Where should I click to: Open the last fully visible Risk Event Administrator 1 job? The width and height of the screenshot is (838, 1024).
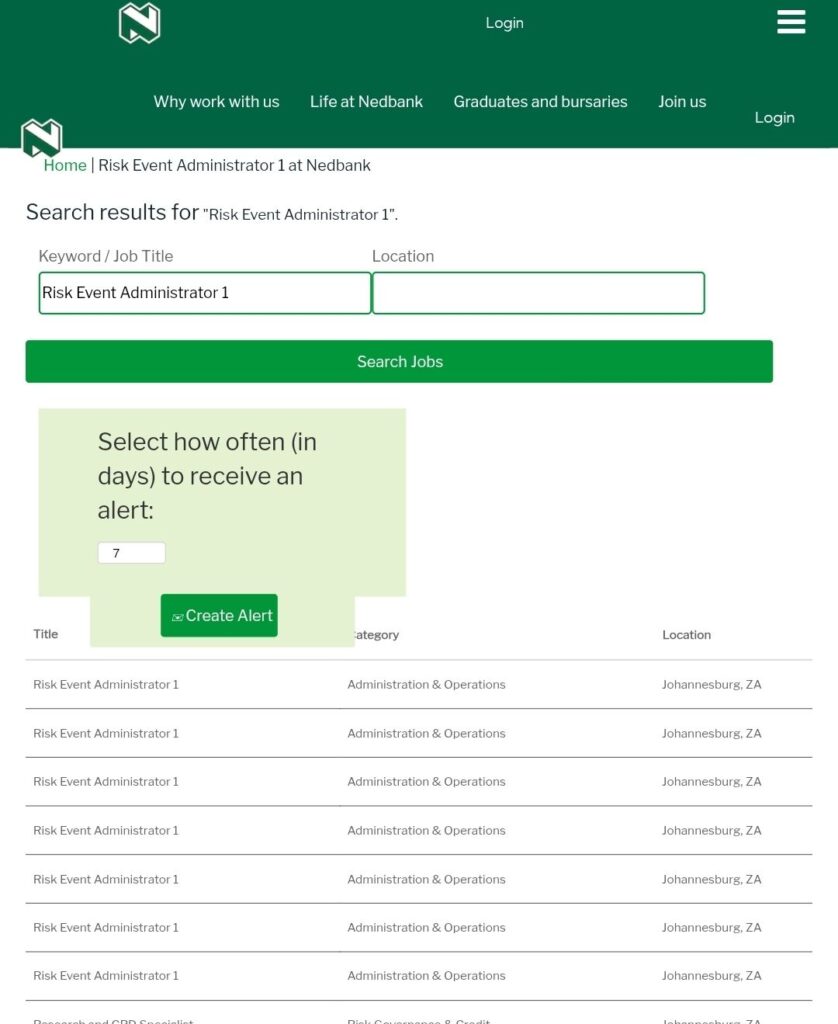click(x=106, y=976)
